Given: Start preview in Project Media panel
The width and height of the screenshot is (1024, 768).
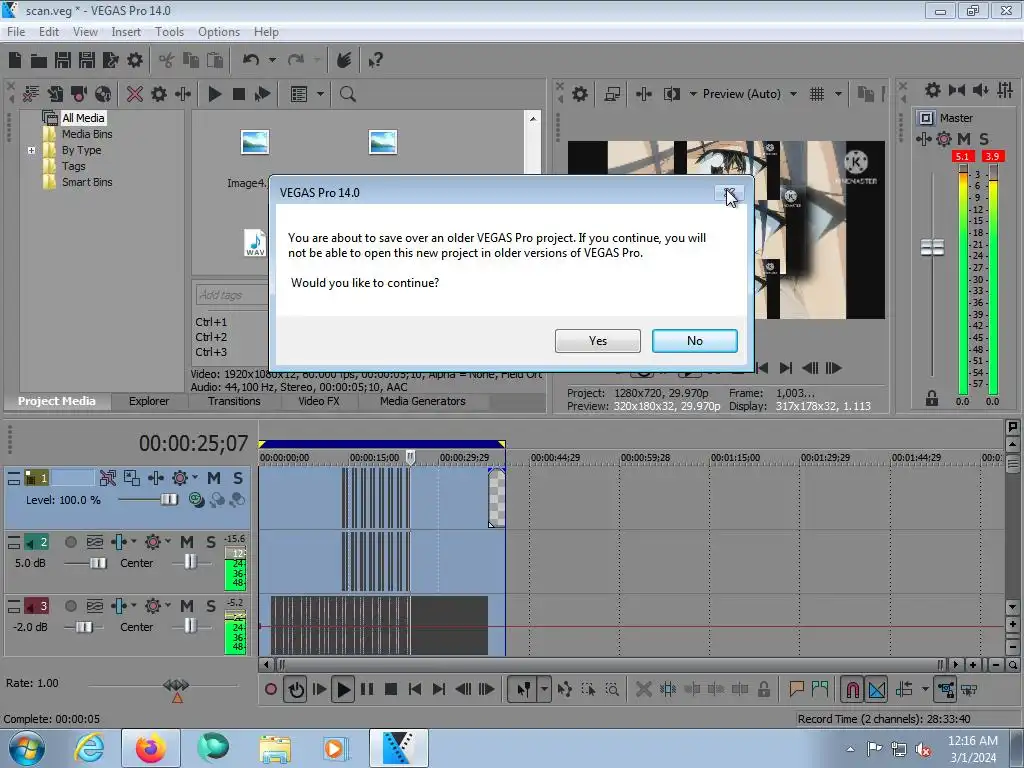Looking at the screenshot, I should (x=214, y=94).
